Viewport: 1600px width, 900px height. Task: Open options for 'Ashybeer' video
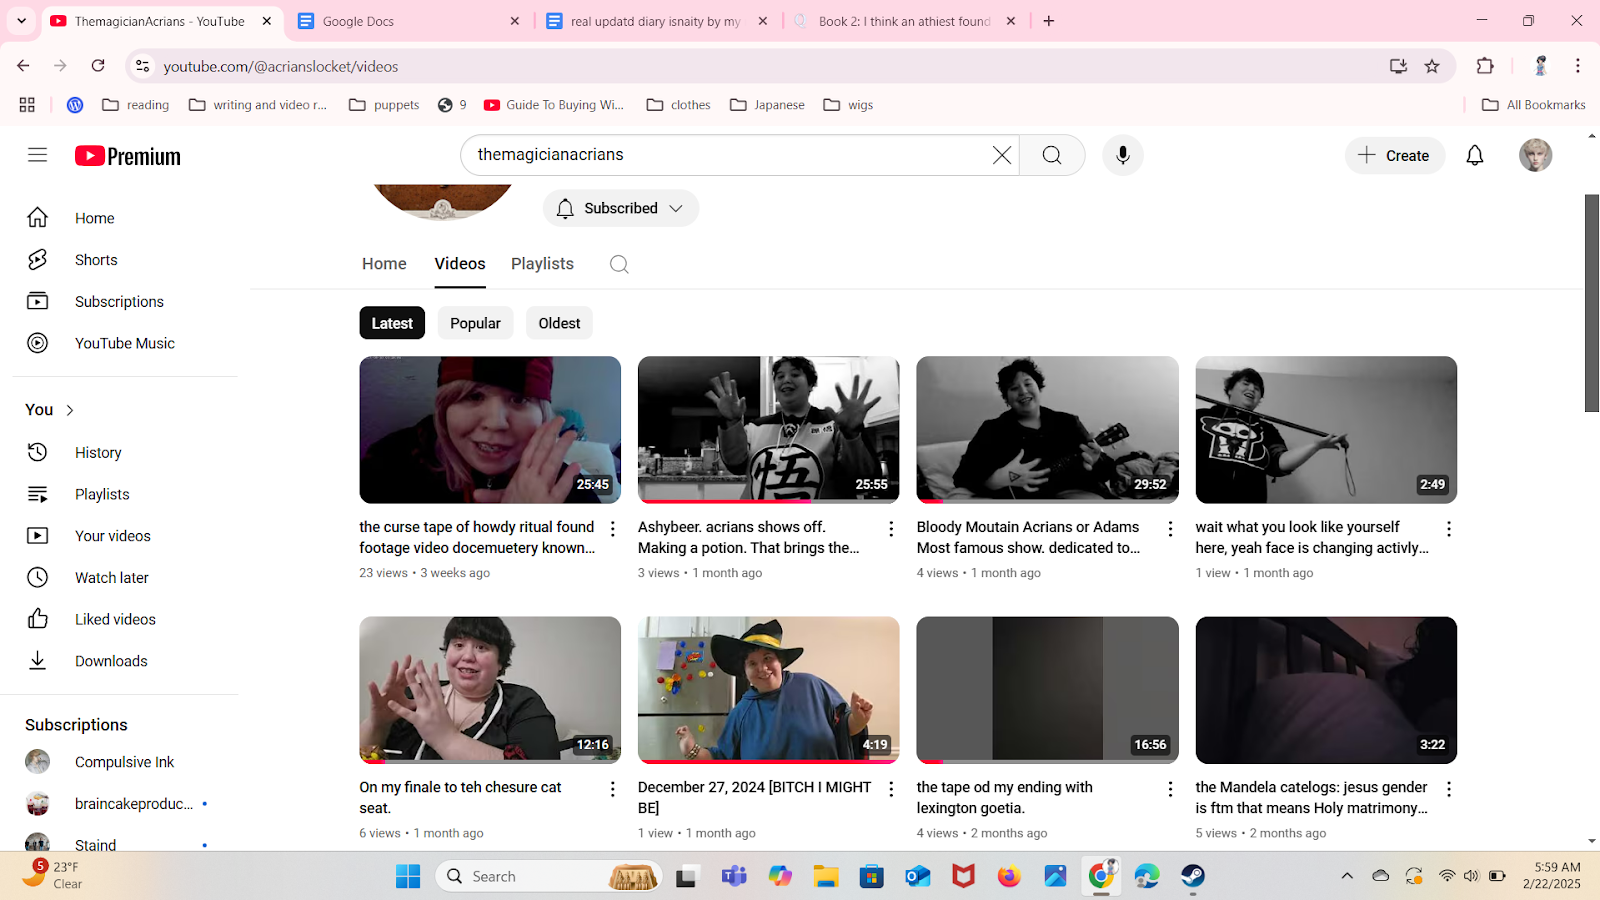pyautogui.click(x=891, y=528)
